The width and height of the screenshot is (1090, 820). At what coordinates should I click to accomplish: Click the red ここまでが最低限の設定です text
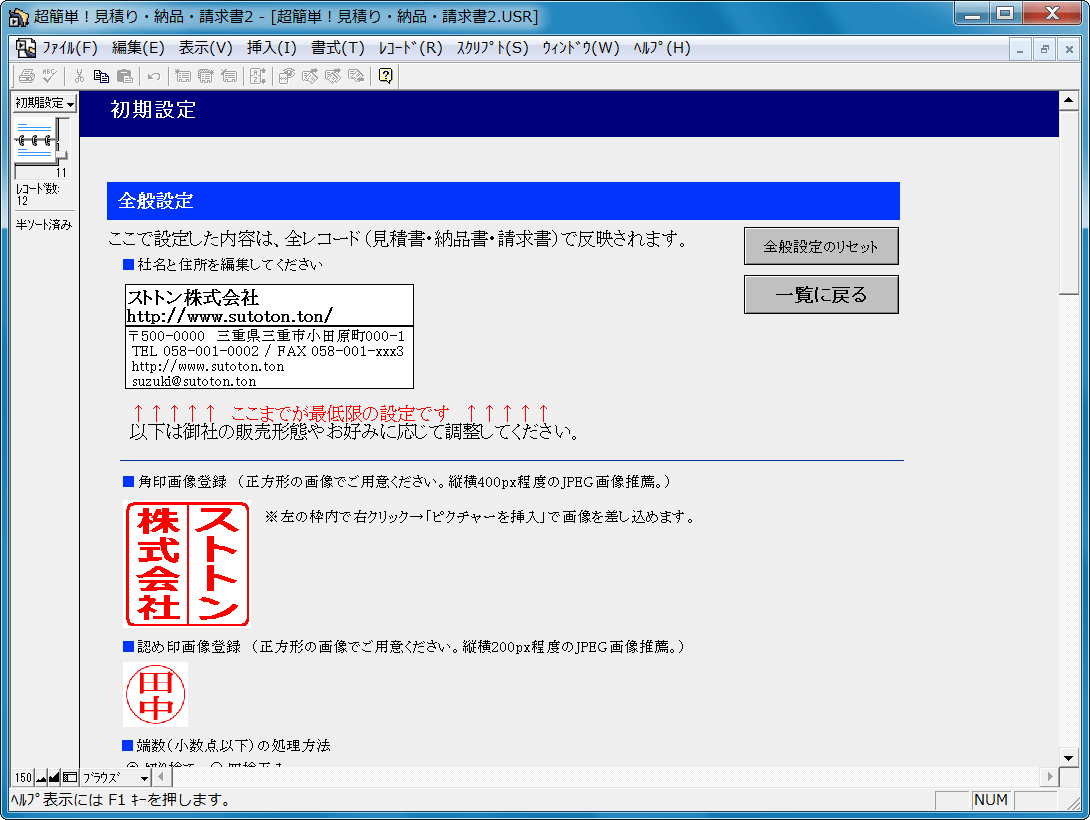(x=340, y=413)
